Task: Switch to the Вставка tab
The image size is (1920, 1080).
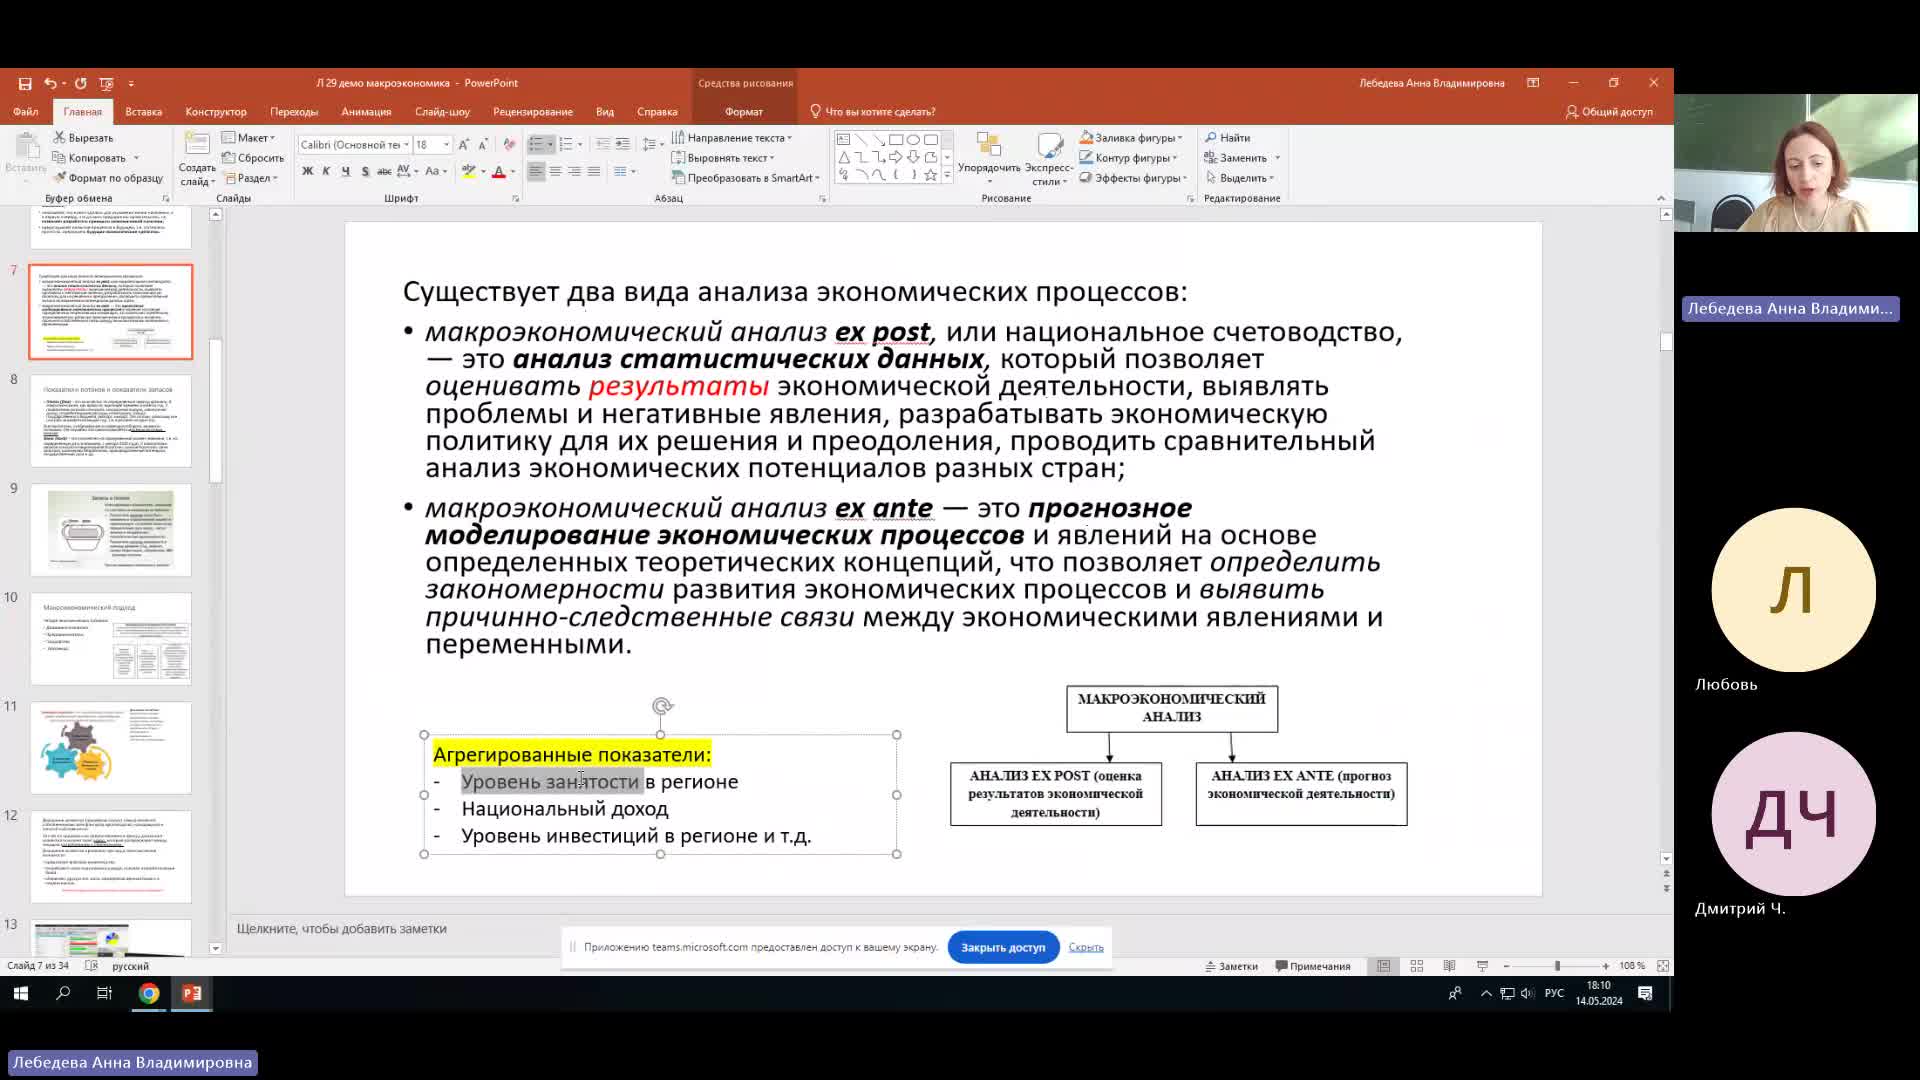Action: [143, 112]
